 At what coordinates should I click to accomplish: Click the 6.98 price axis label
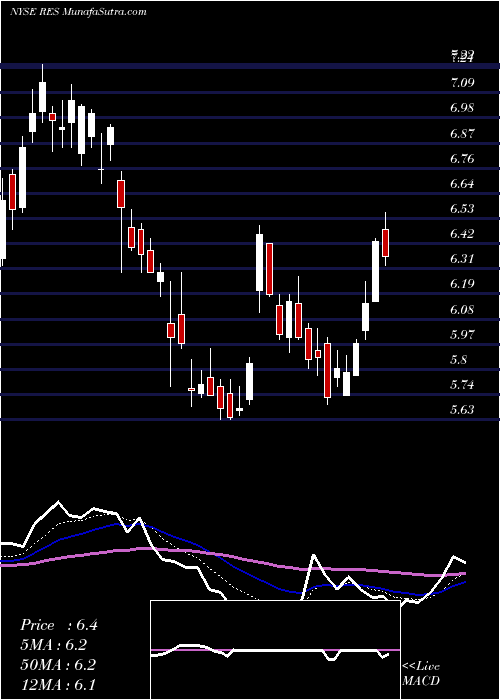462,108
